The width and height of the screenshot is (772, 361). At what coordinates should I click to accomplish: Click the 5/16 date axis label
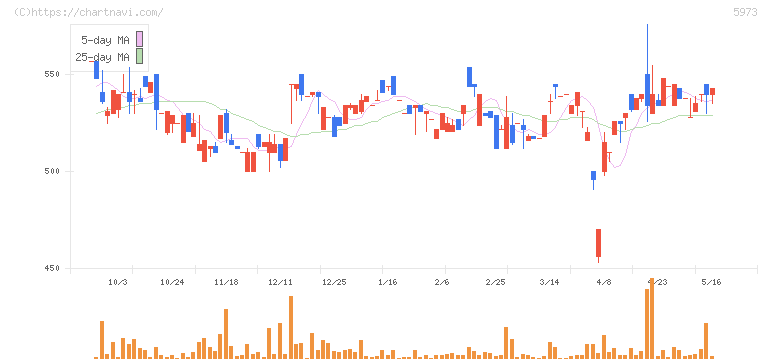(711, 282)
